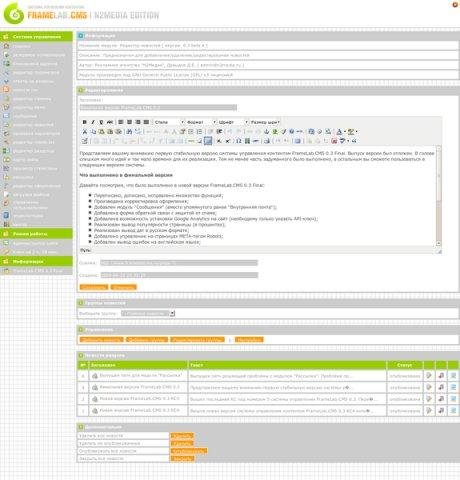Viewport: 460px width, 480px height.
Task: Toggle bold formatting in the editor
Action: [84, 122]
